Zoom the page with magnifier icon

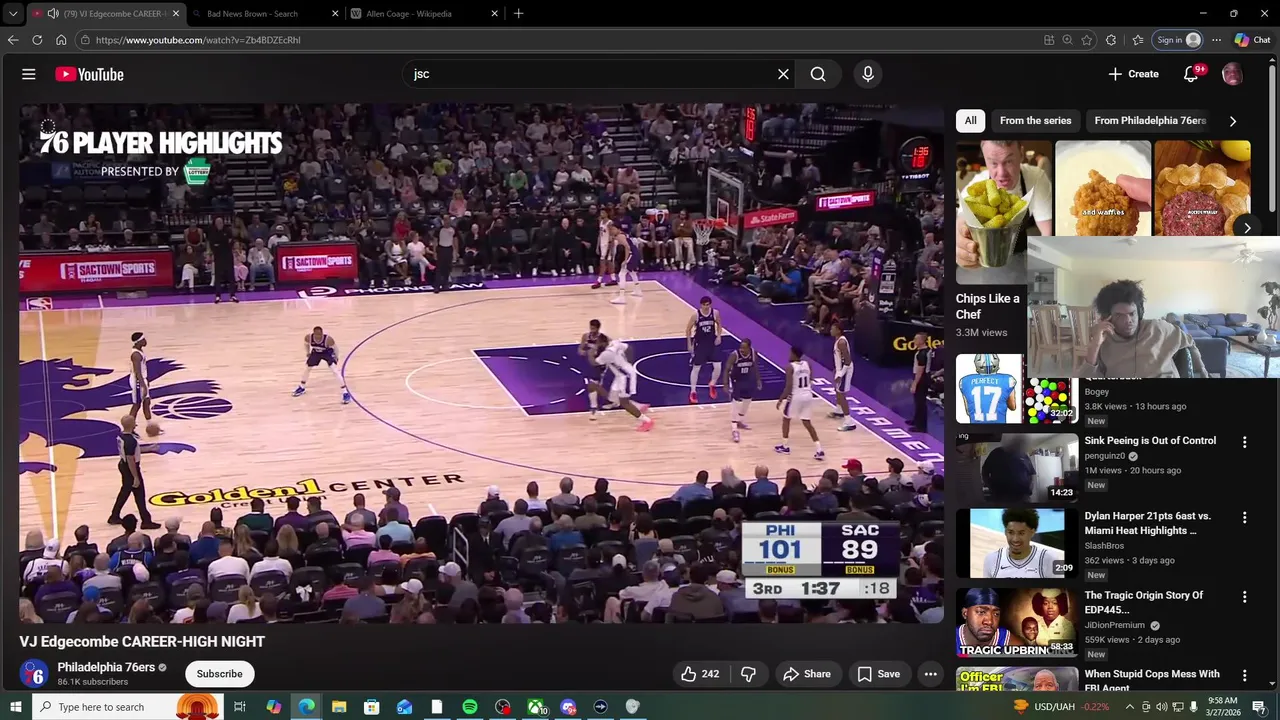point(1068,40)
